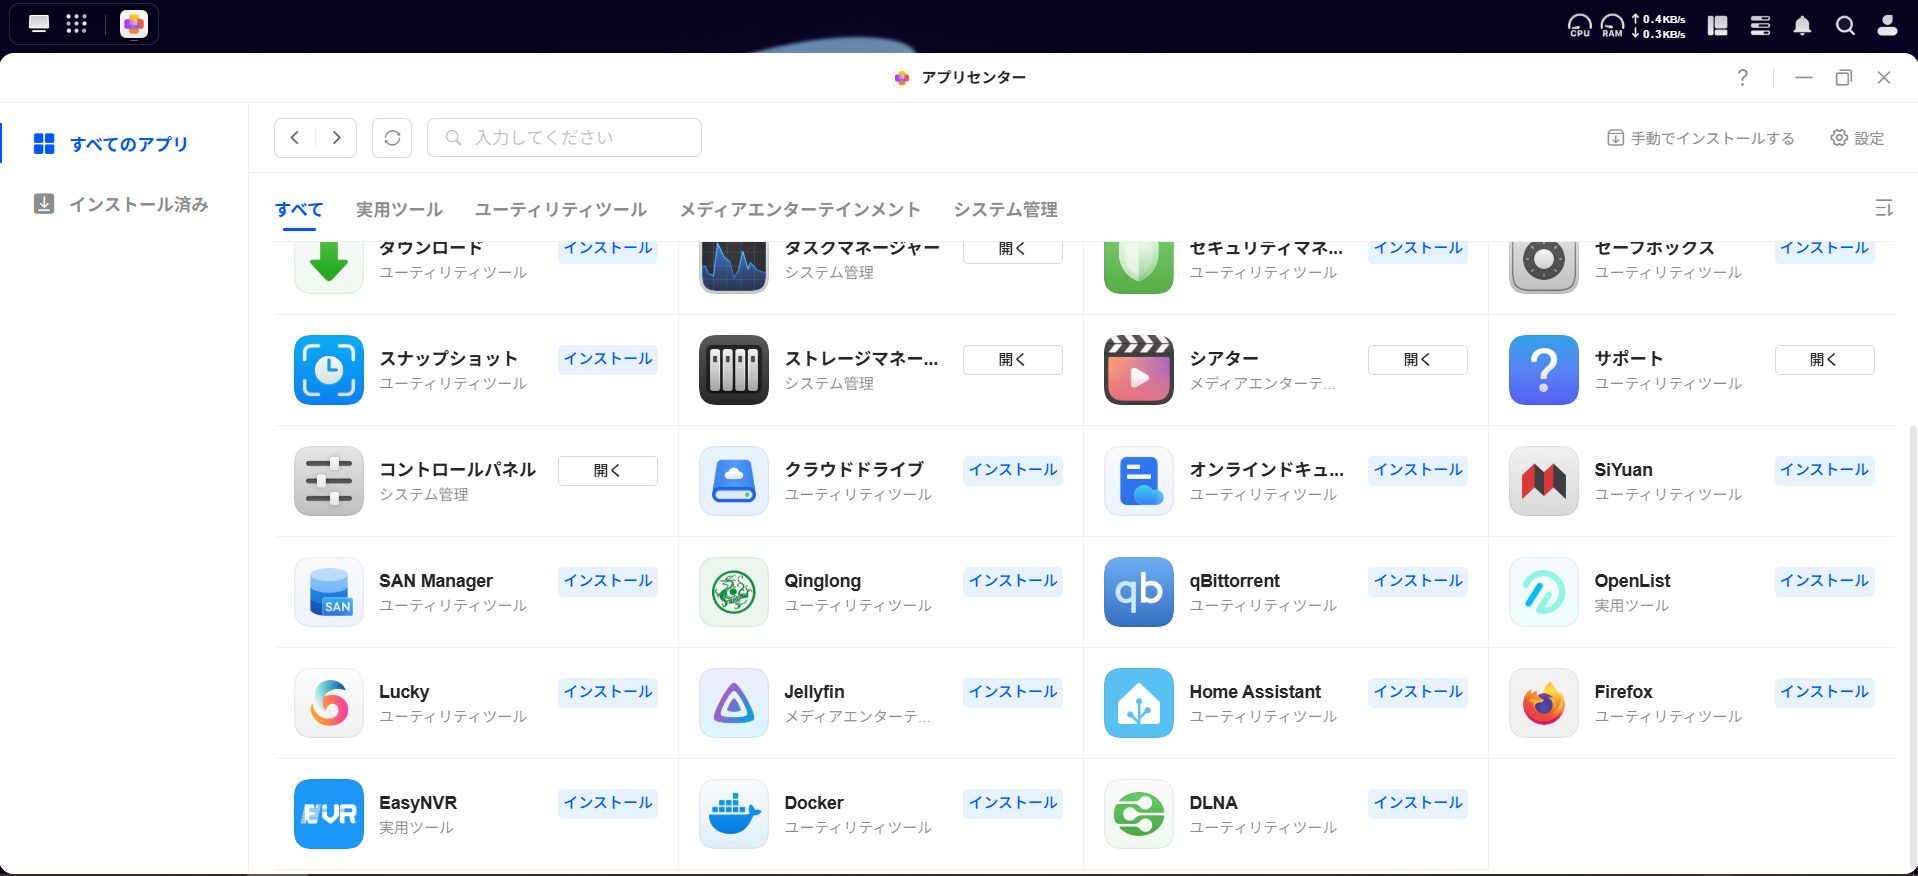
Task: Click the SiYuan app icon
Action: (1543, 481)
